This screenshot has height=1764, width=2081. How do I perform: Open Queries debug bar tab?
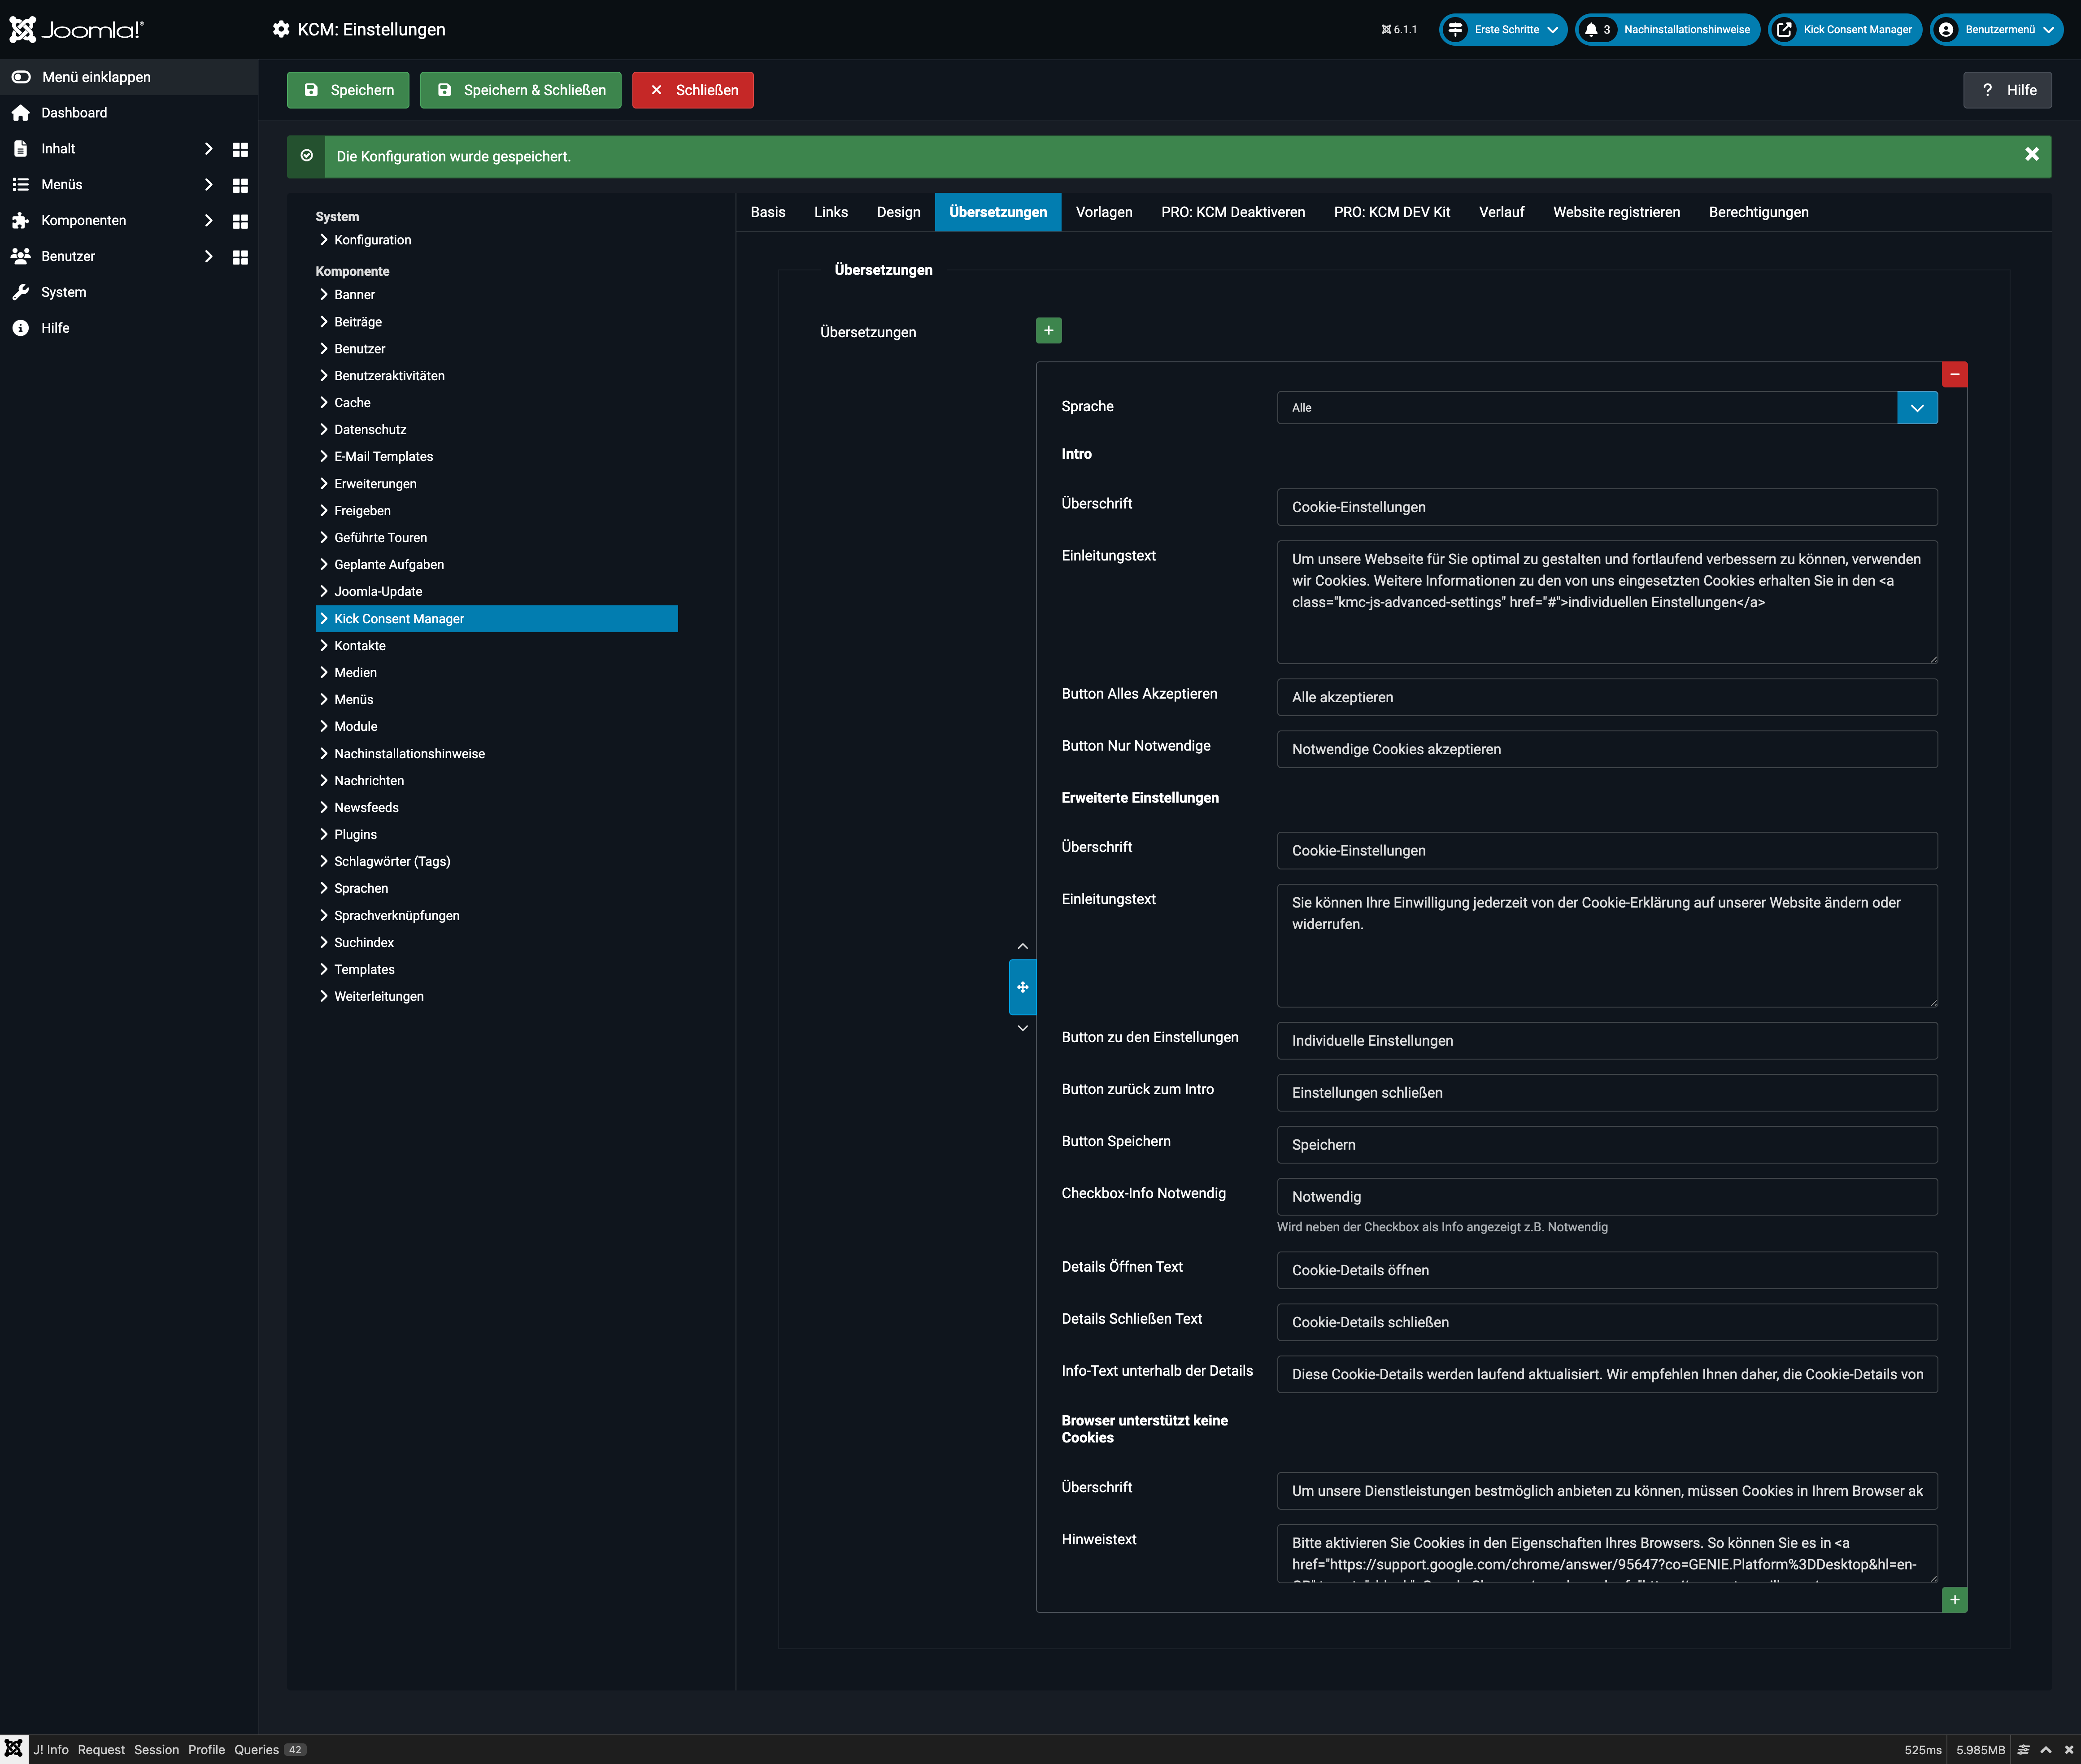click(x=270, y=1749)
